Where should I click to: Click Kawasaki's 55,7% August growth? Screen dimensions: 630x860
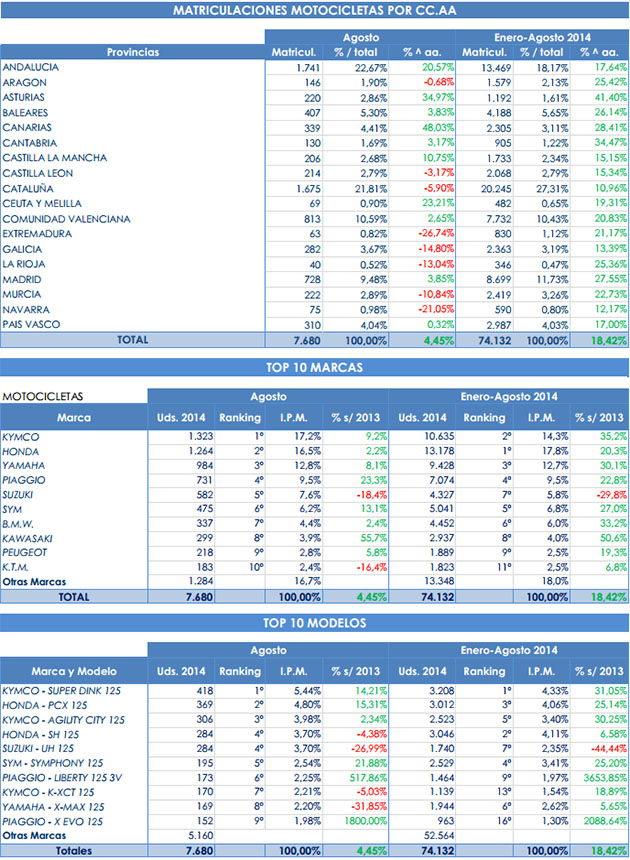(373, 538)
